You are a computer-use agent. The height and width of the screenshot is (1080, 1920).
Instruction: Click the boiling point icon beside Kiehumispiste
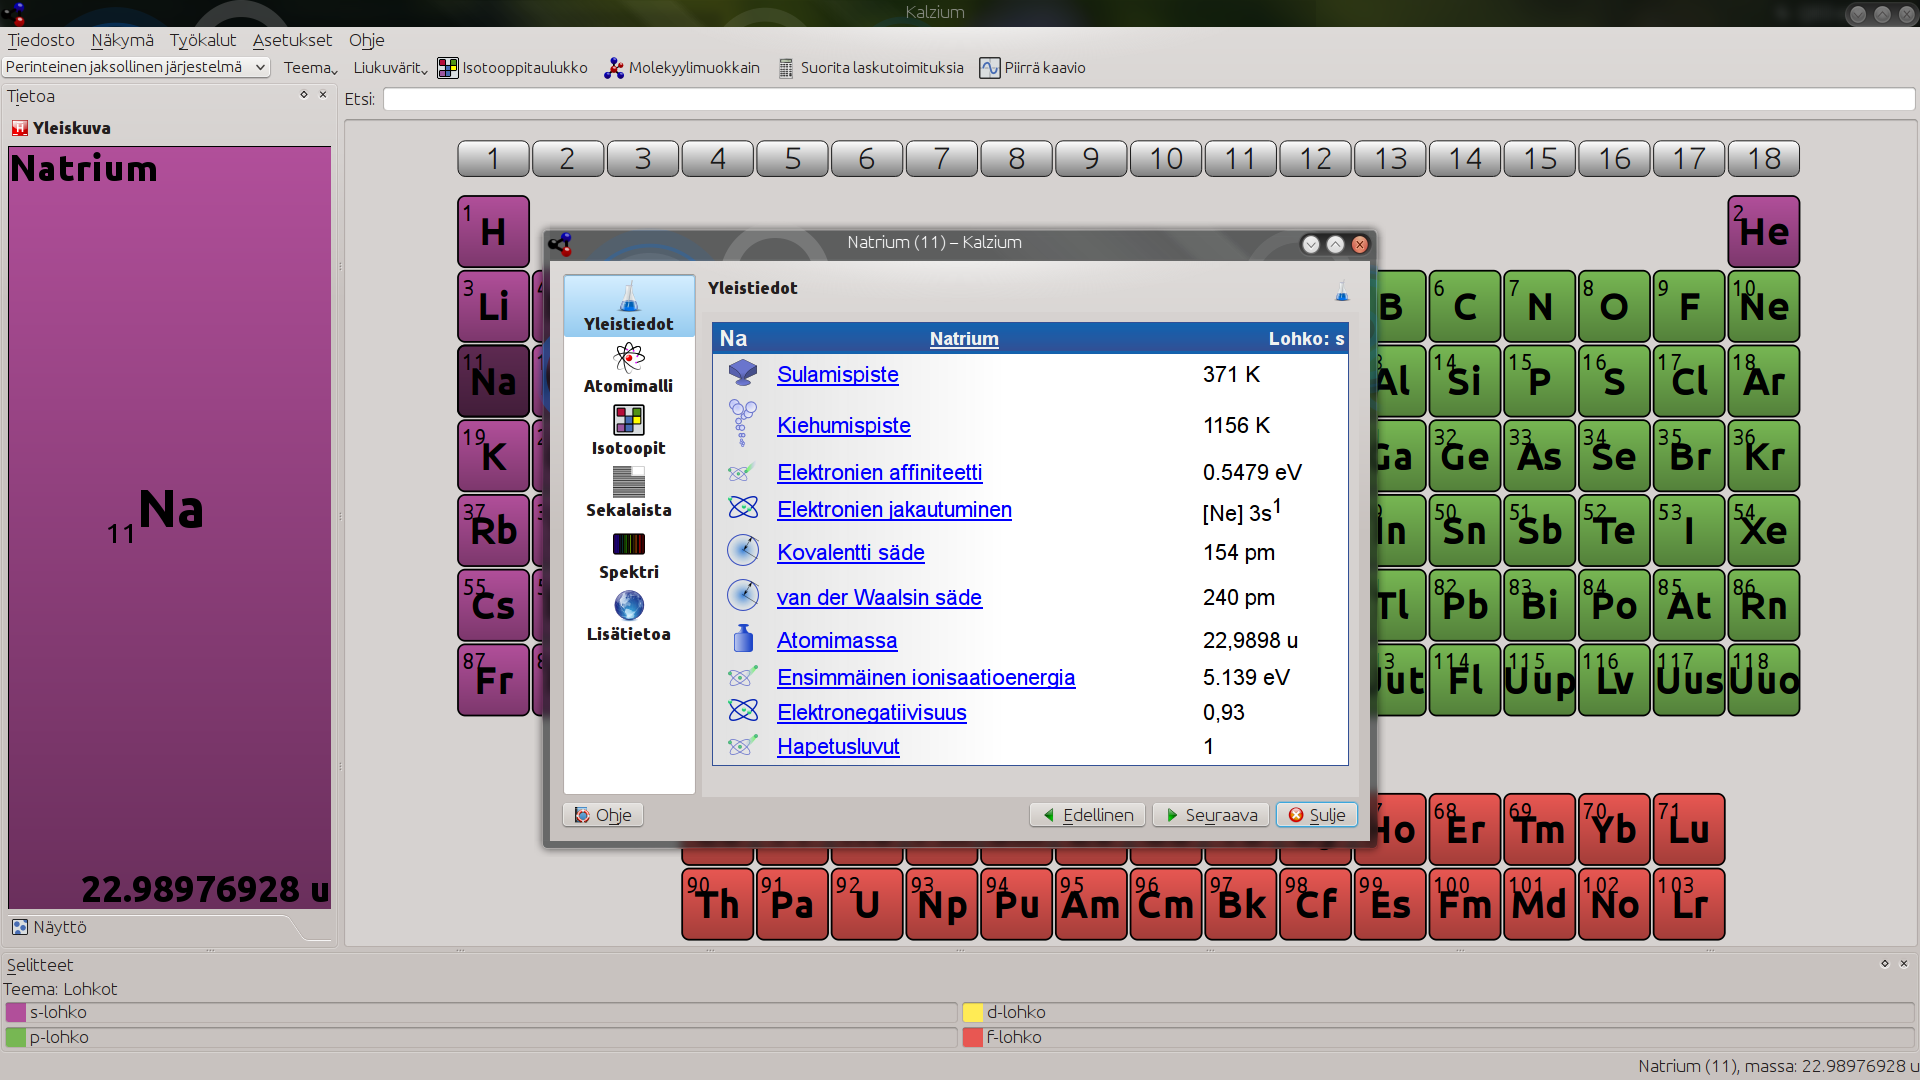(x=743, y=422)
